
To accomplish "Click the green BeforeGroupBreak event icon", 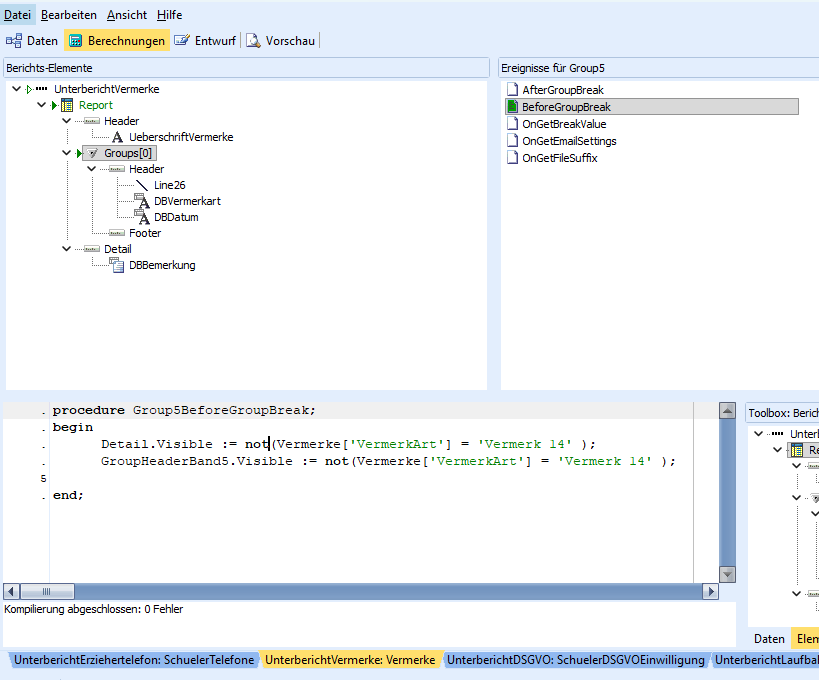I will tap(513, 107).
